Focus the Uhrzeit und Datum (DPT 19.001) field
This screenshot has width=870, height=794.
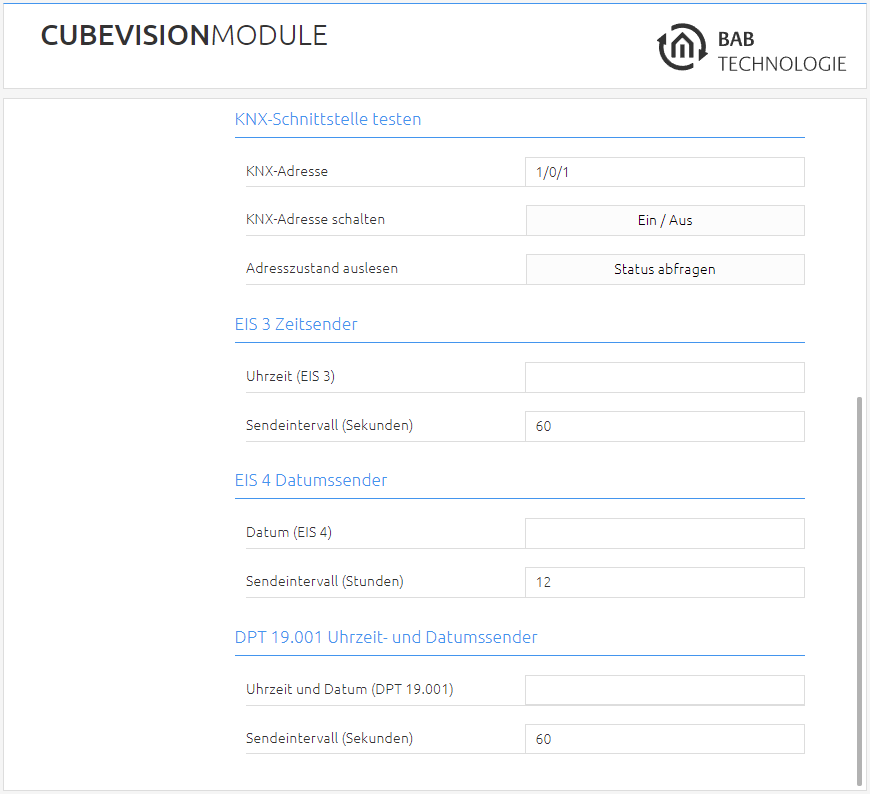[x=665, y=690]
